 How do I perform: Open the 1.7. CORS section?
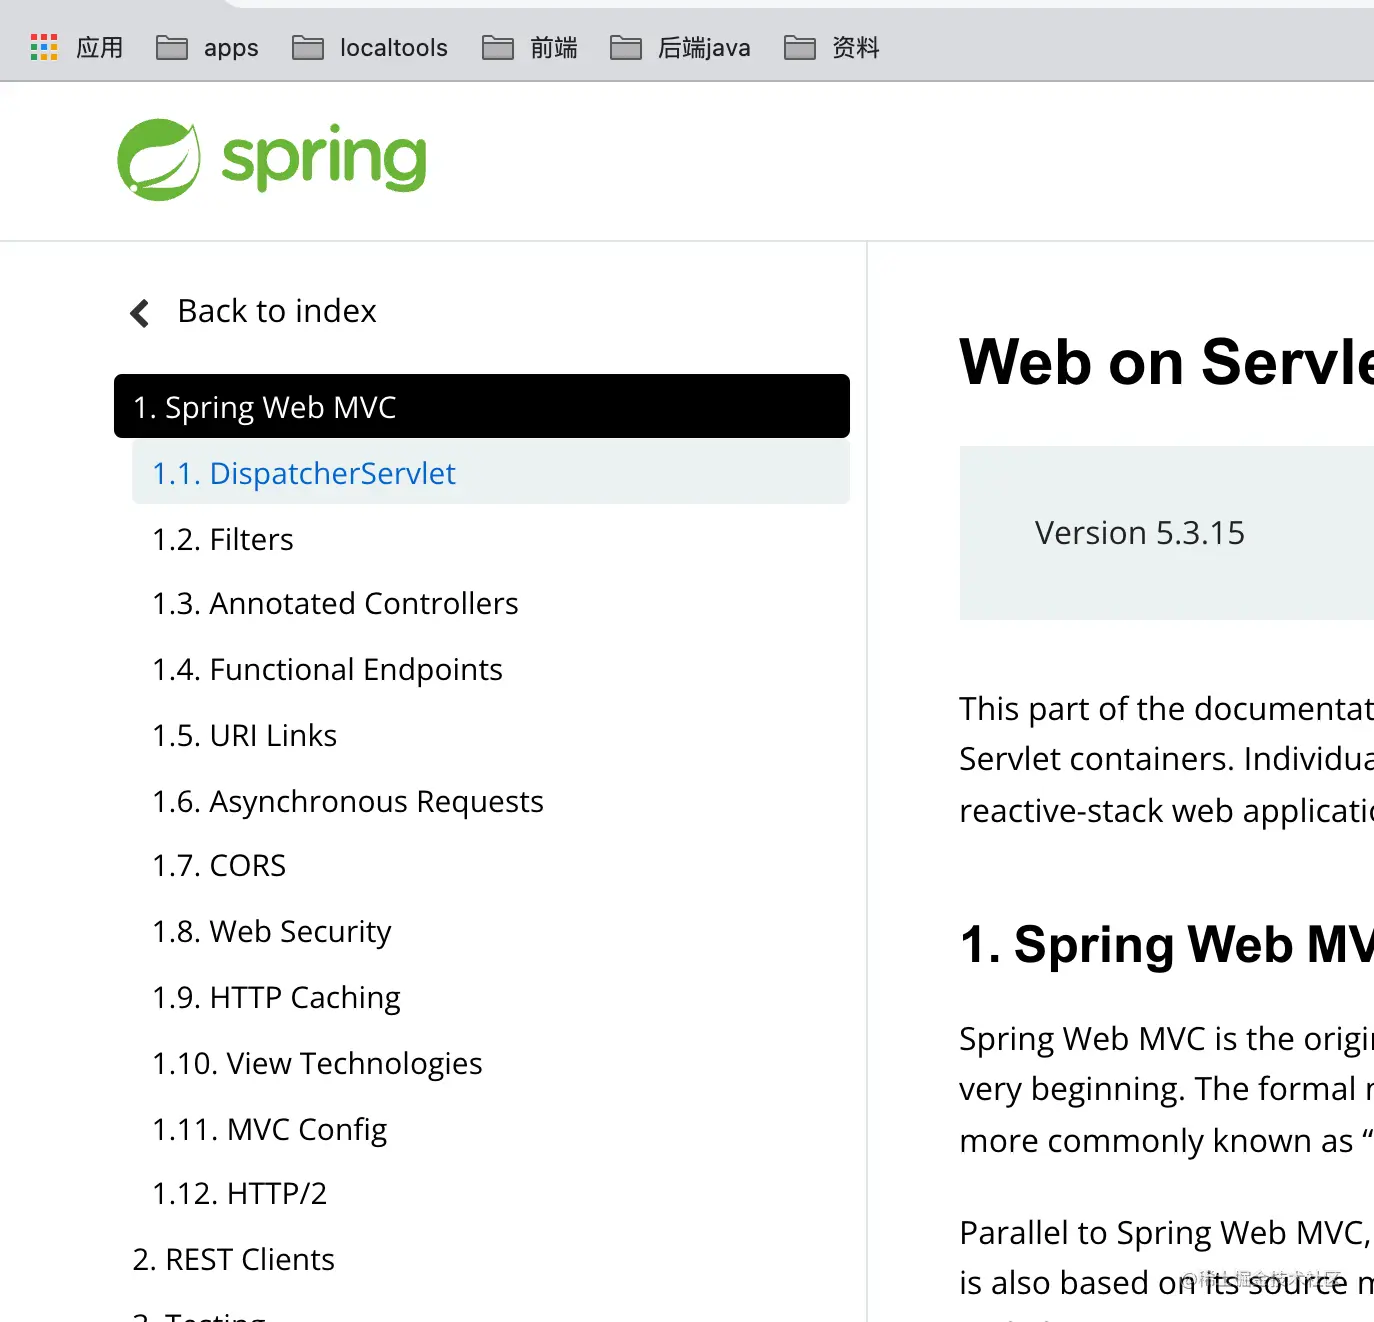pyautogui.click(x=219, y=865)
